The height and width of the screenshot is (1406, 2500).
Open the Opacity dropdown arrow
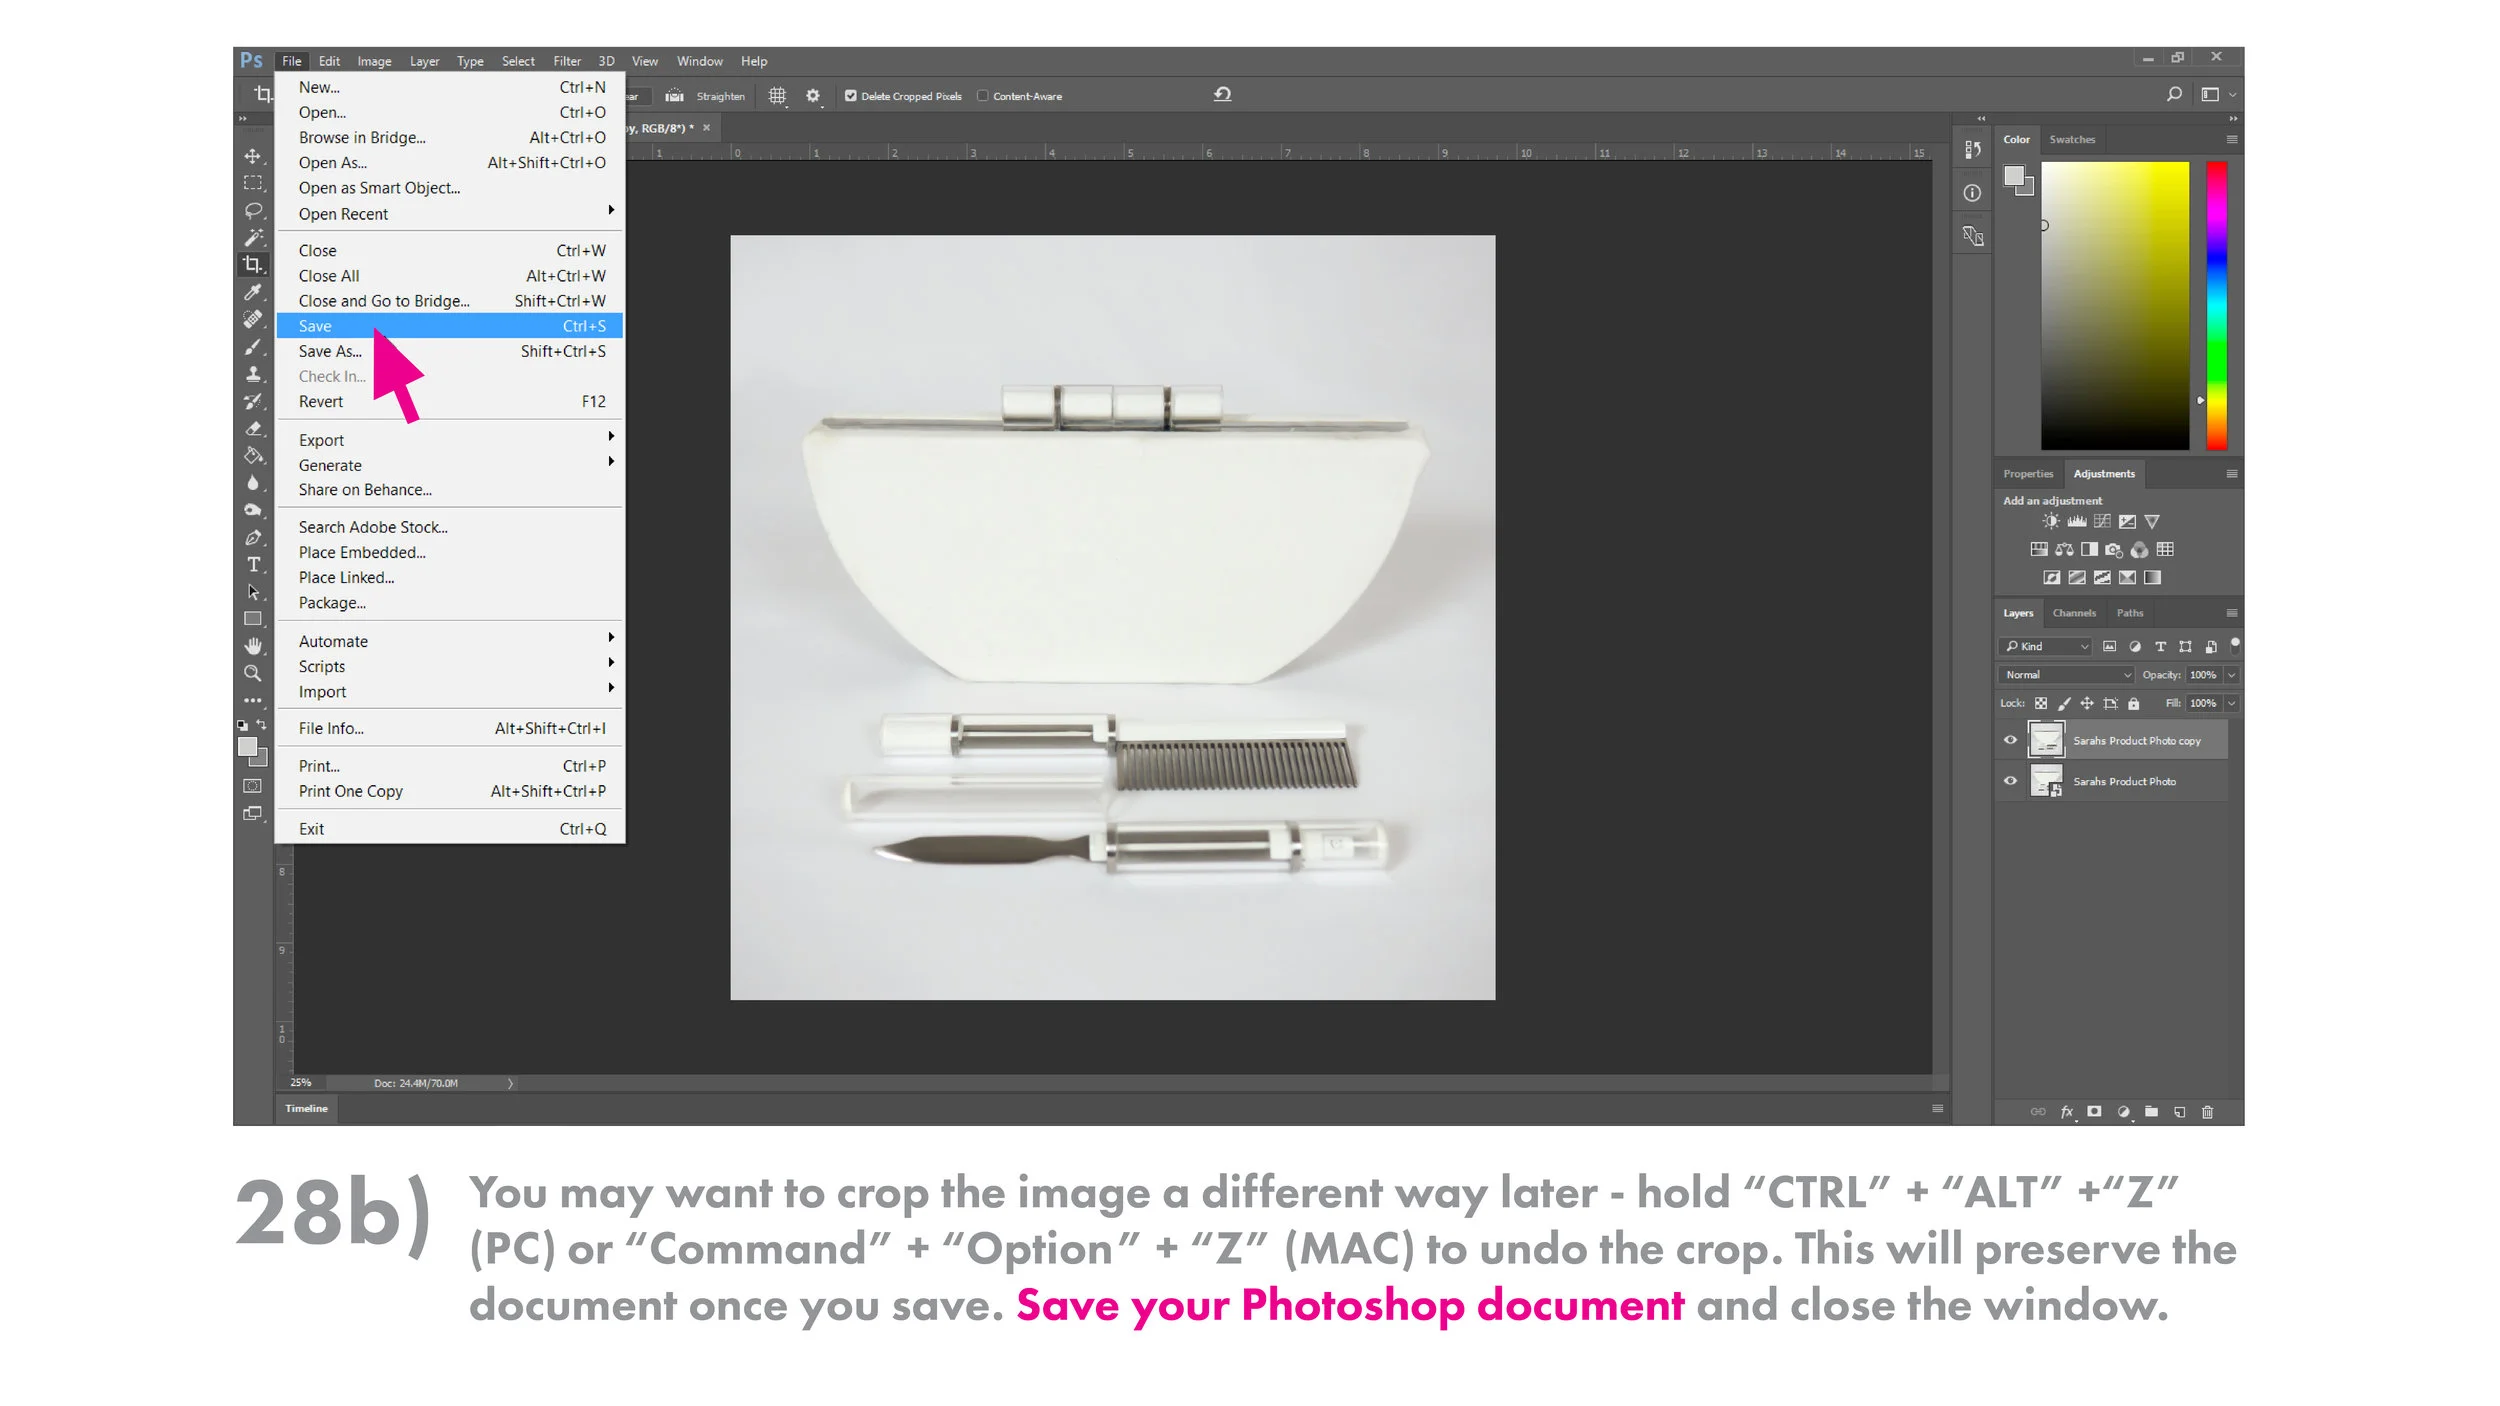(x=2231, y=675)
